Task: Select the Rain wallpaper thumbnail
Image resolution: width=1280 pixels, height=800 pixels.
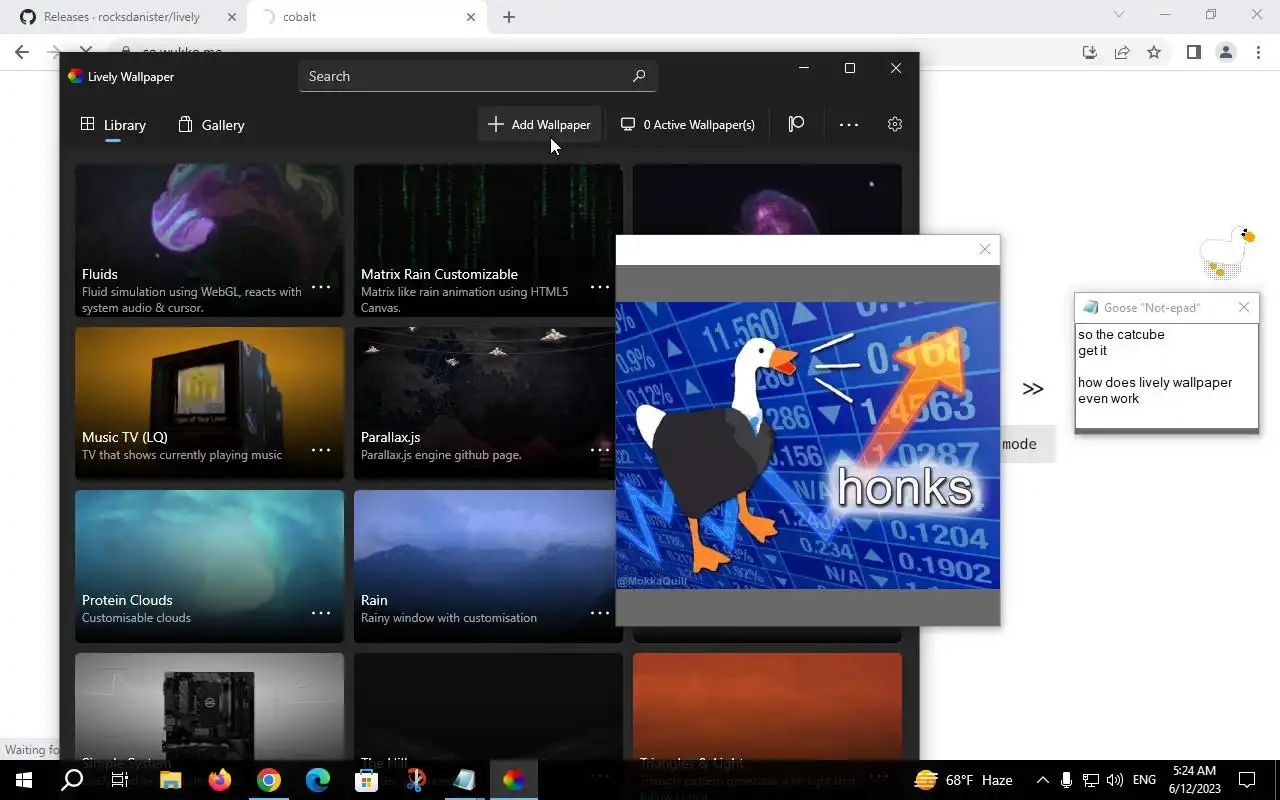Action: click(x=485, y=566)
